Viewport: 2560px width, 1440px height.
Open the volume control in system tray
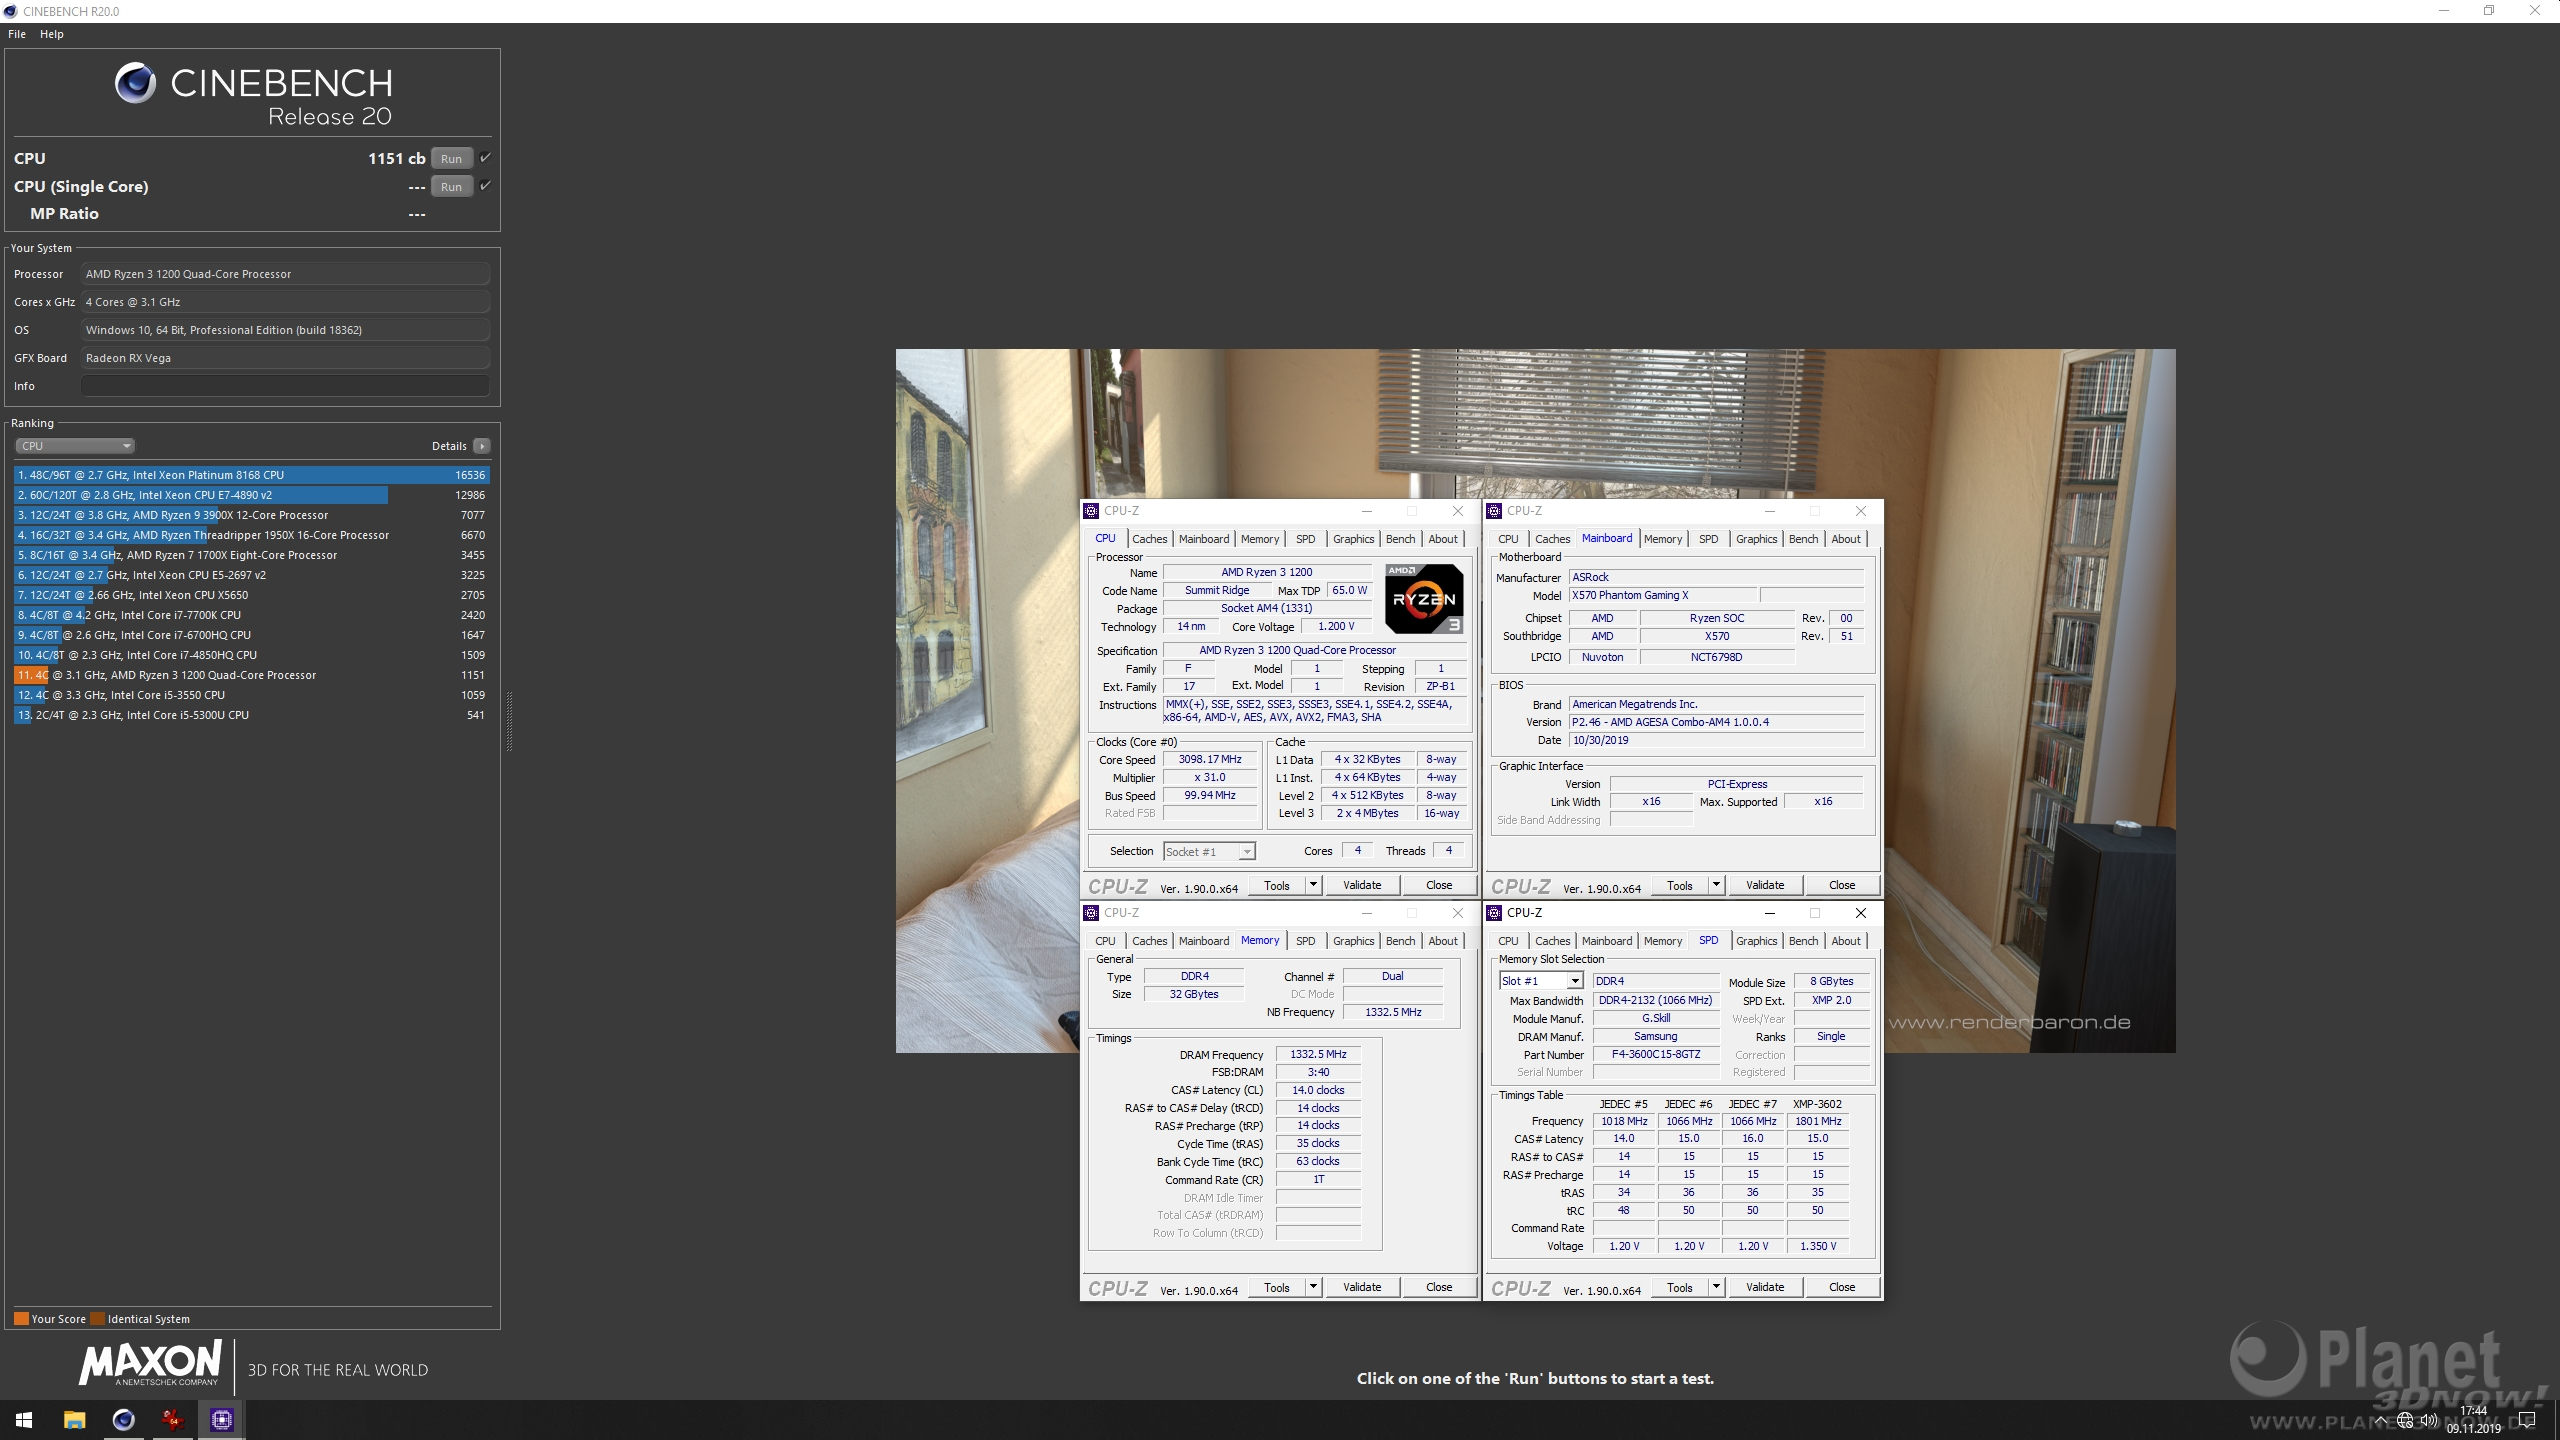[2429, 1420]
